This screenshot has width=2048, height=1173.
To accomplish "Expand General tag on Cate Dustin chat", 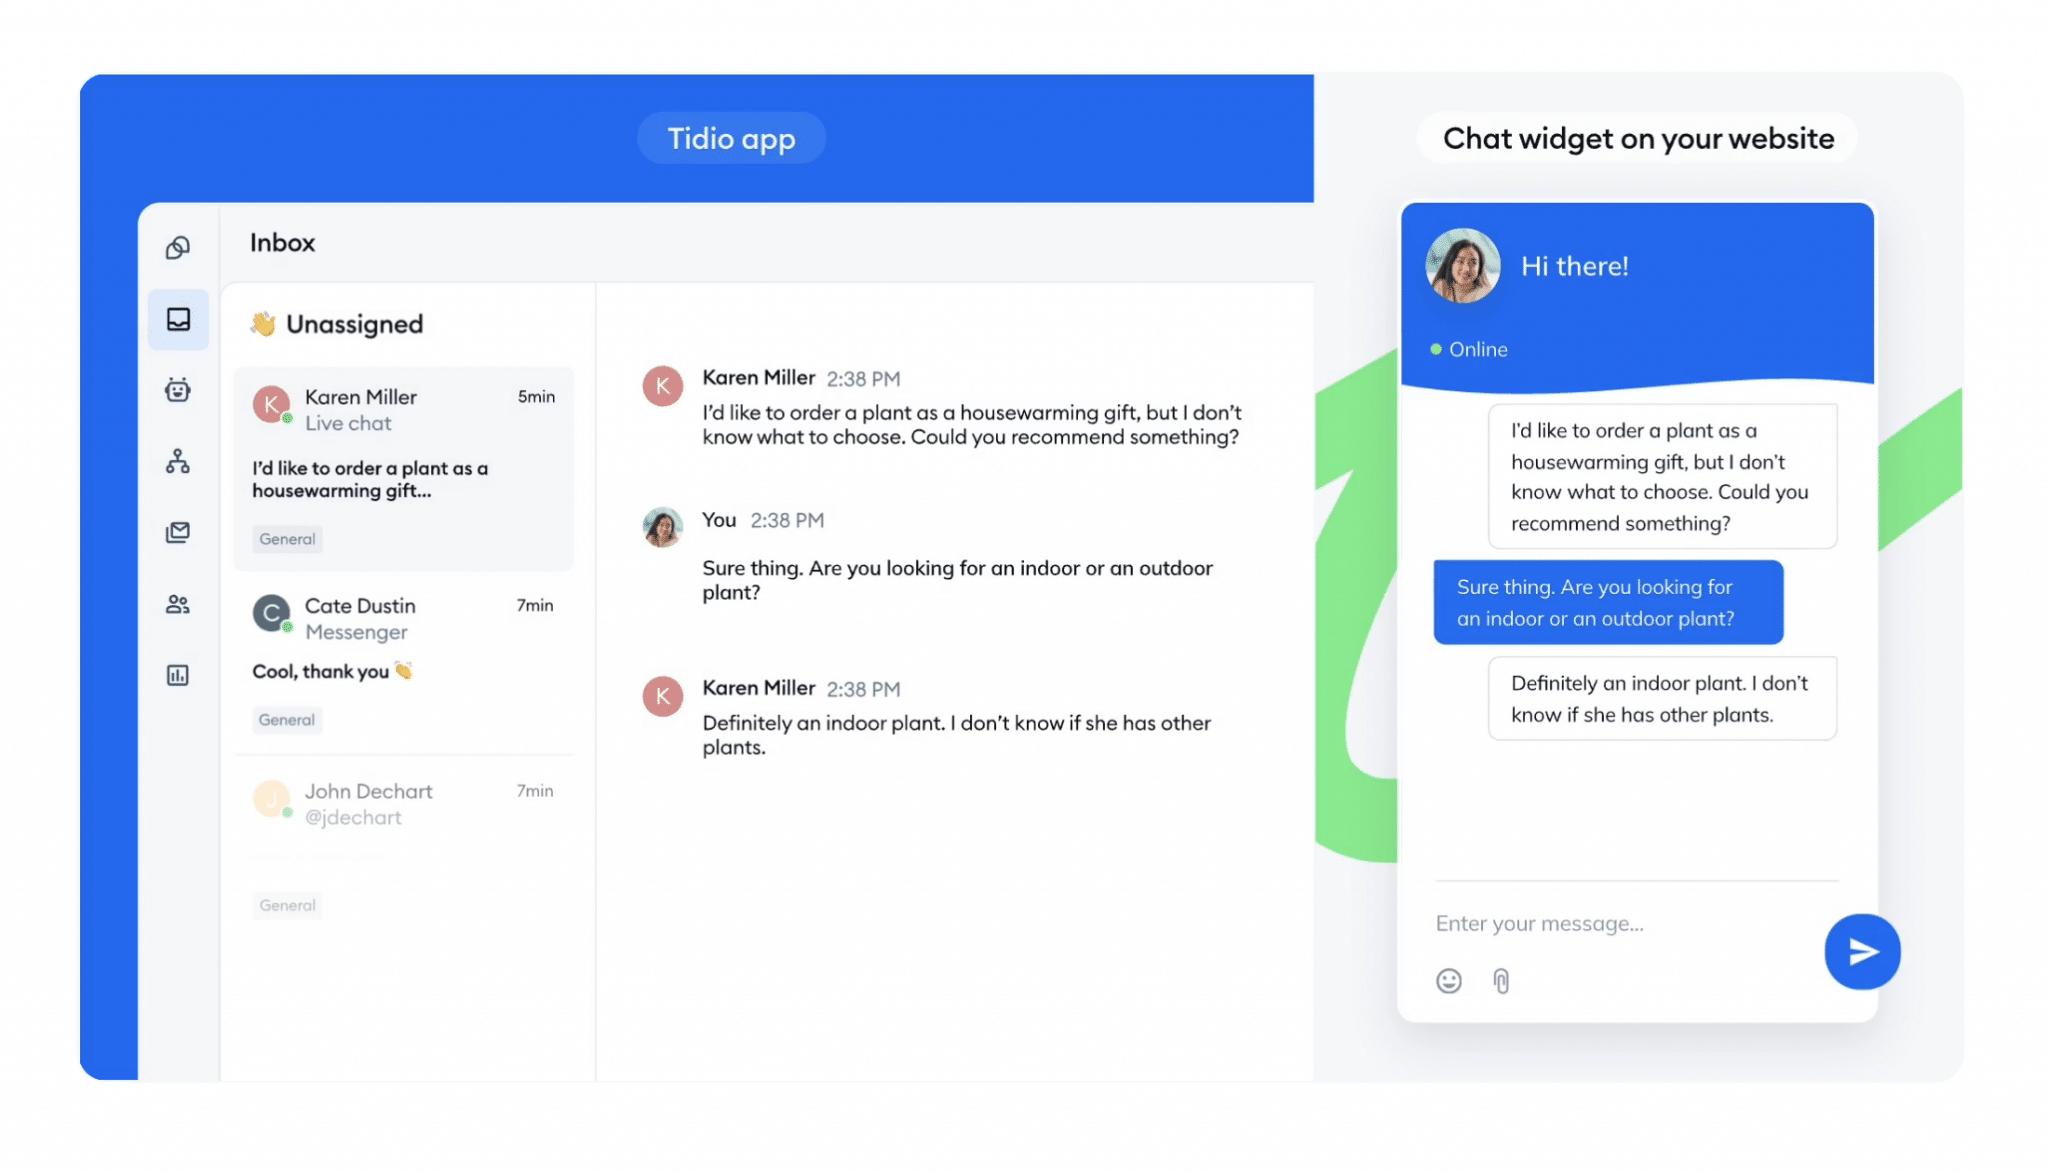I will pos(287,719).
